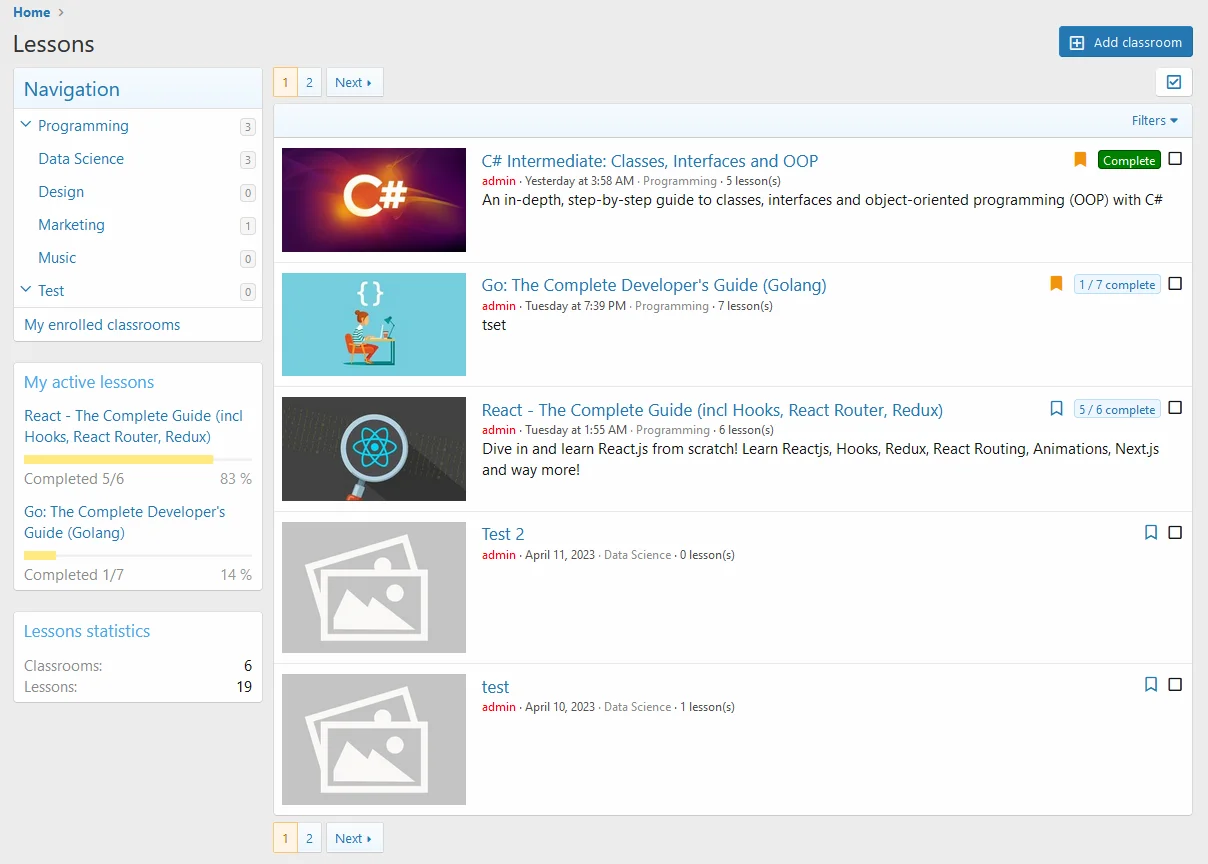Open My enrolled classrooms link

(x=102, y=325)
